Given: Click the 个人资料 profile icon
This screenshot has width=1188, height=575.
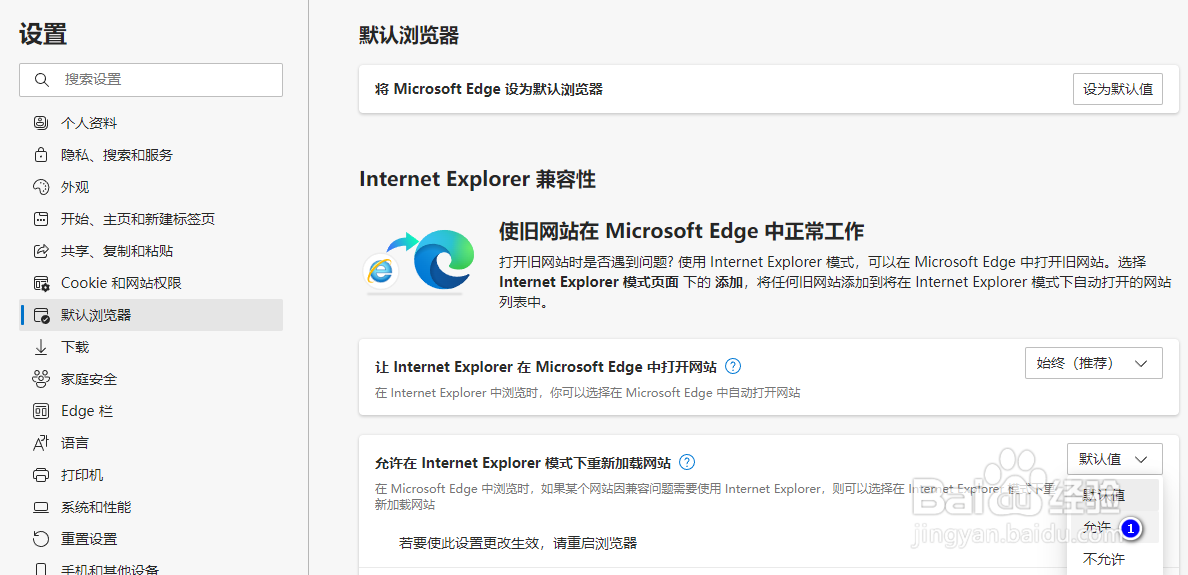Looking at the screenshot, I should (41, 123).
